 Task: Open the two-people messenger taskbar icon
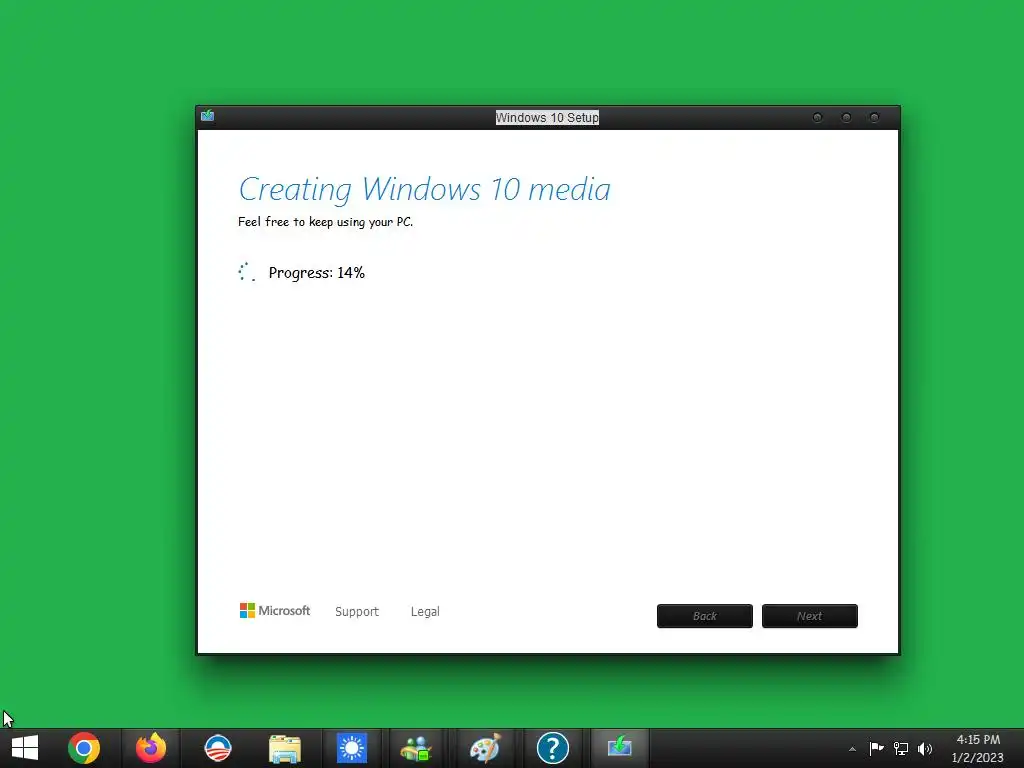coord(417,749)
